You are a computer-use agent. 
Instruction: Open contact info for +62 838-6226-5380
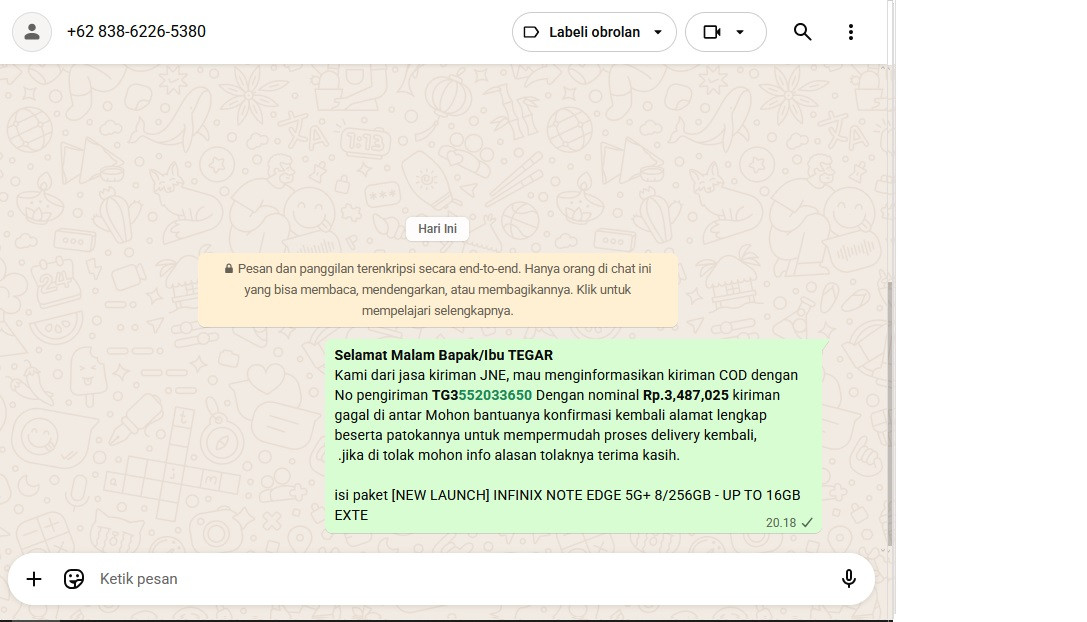point(137,32)
